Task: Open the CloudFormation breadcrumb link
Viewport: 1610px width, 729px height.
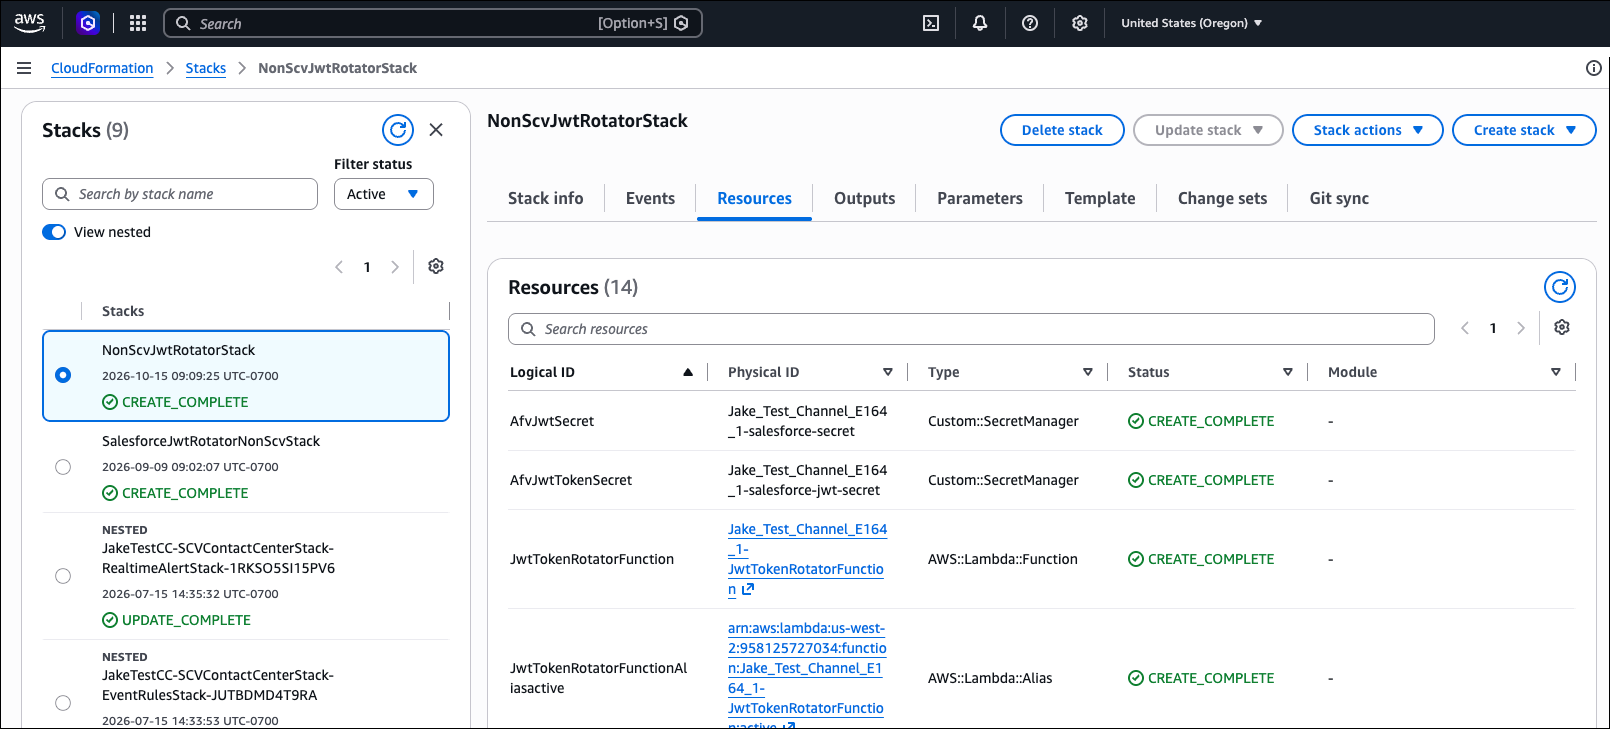Action: pyautogui.click(x=102, y=68)
